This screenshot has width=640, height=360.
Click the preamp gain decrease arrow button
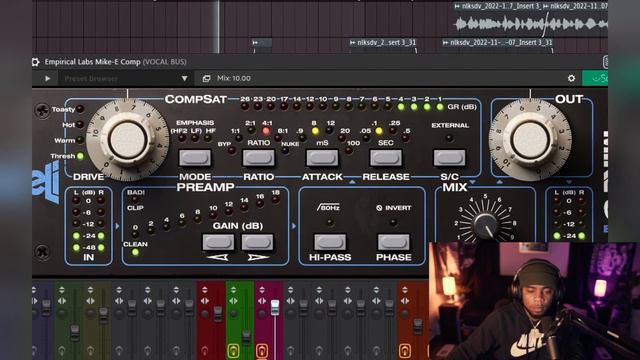[x=218, y=242]
